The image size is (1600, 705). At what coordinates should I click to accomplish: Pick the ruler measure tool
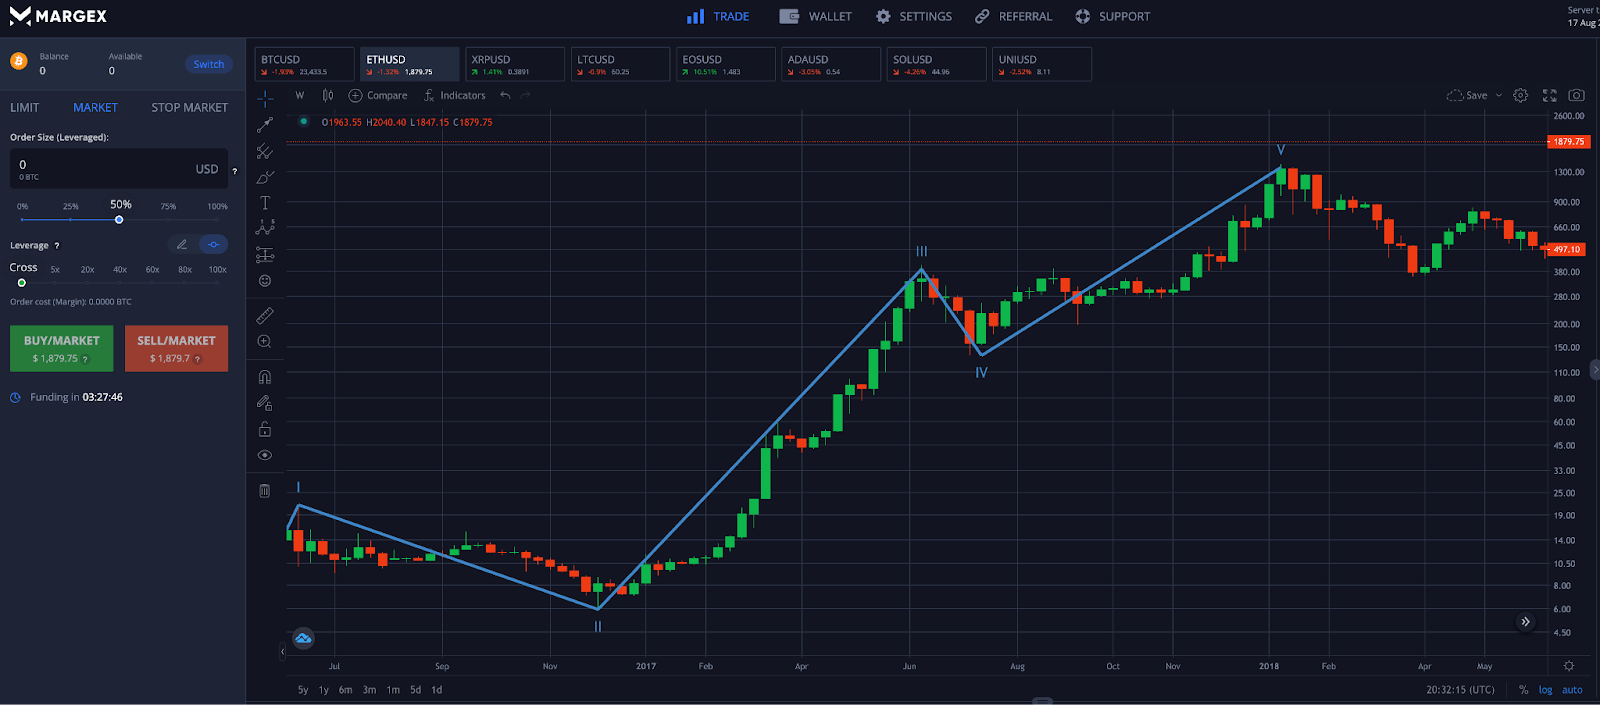265,316
